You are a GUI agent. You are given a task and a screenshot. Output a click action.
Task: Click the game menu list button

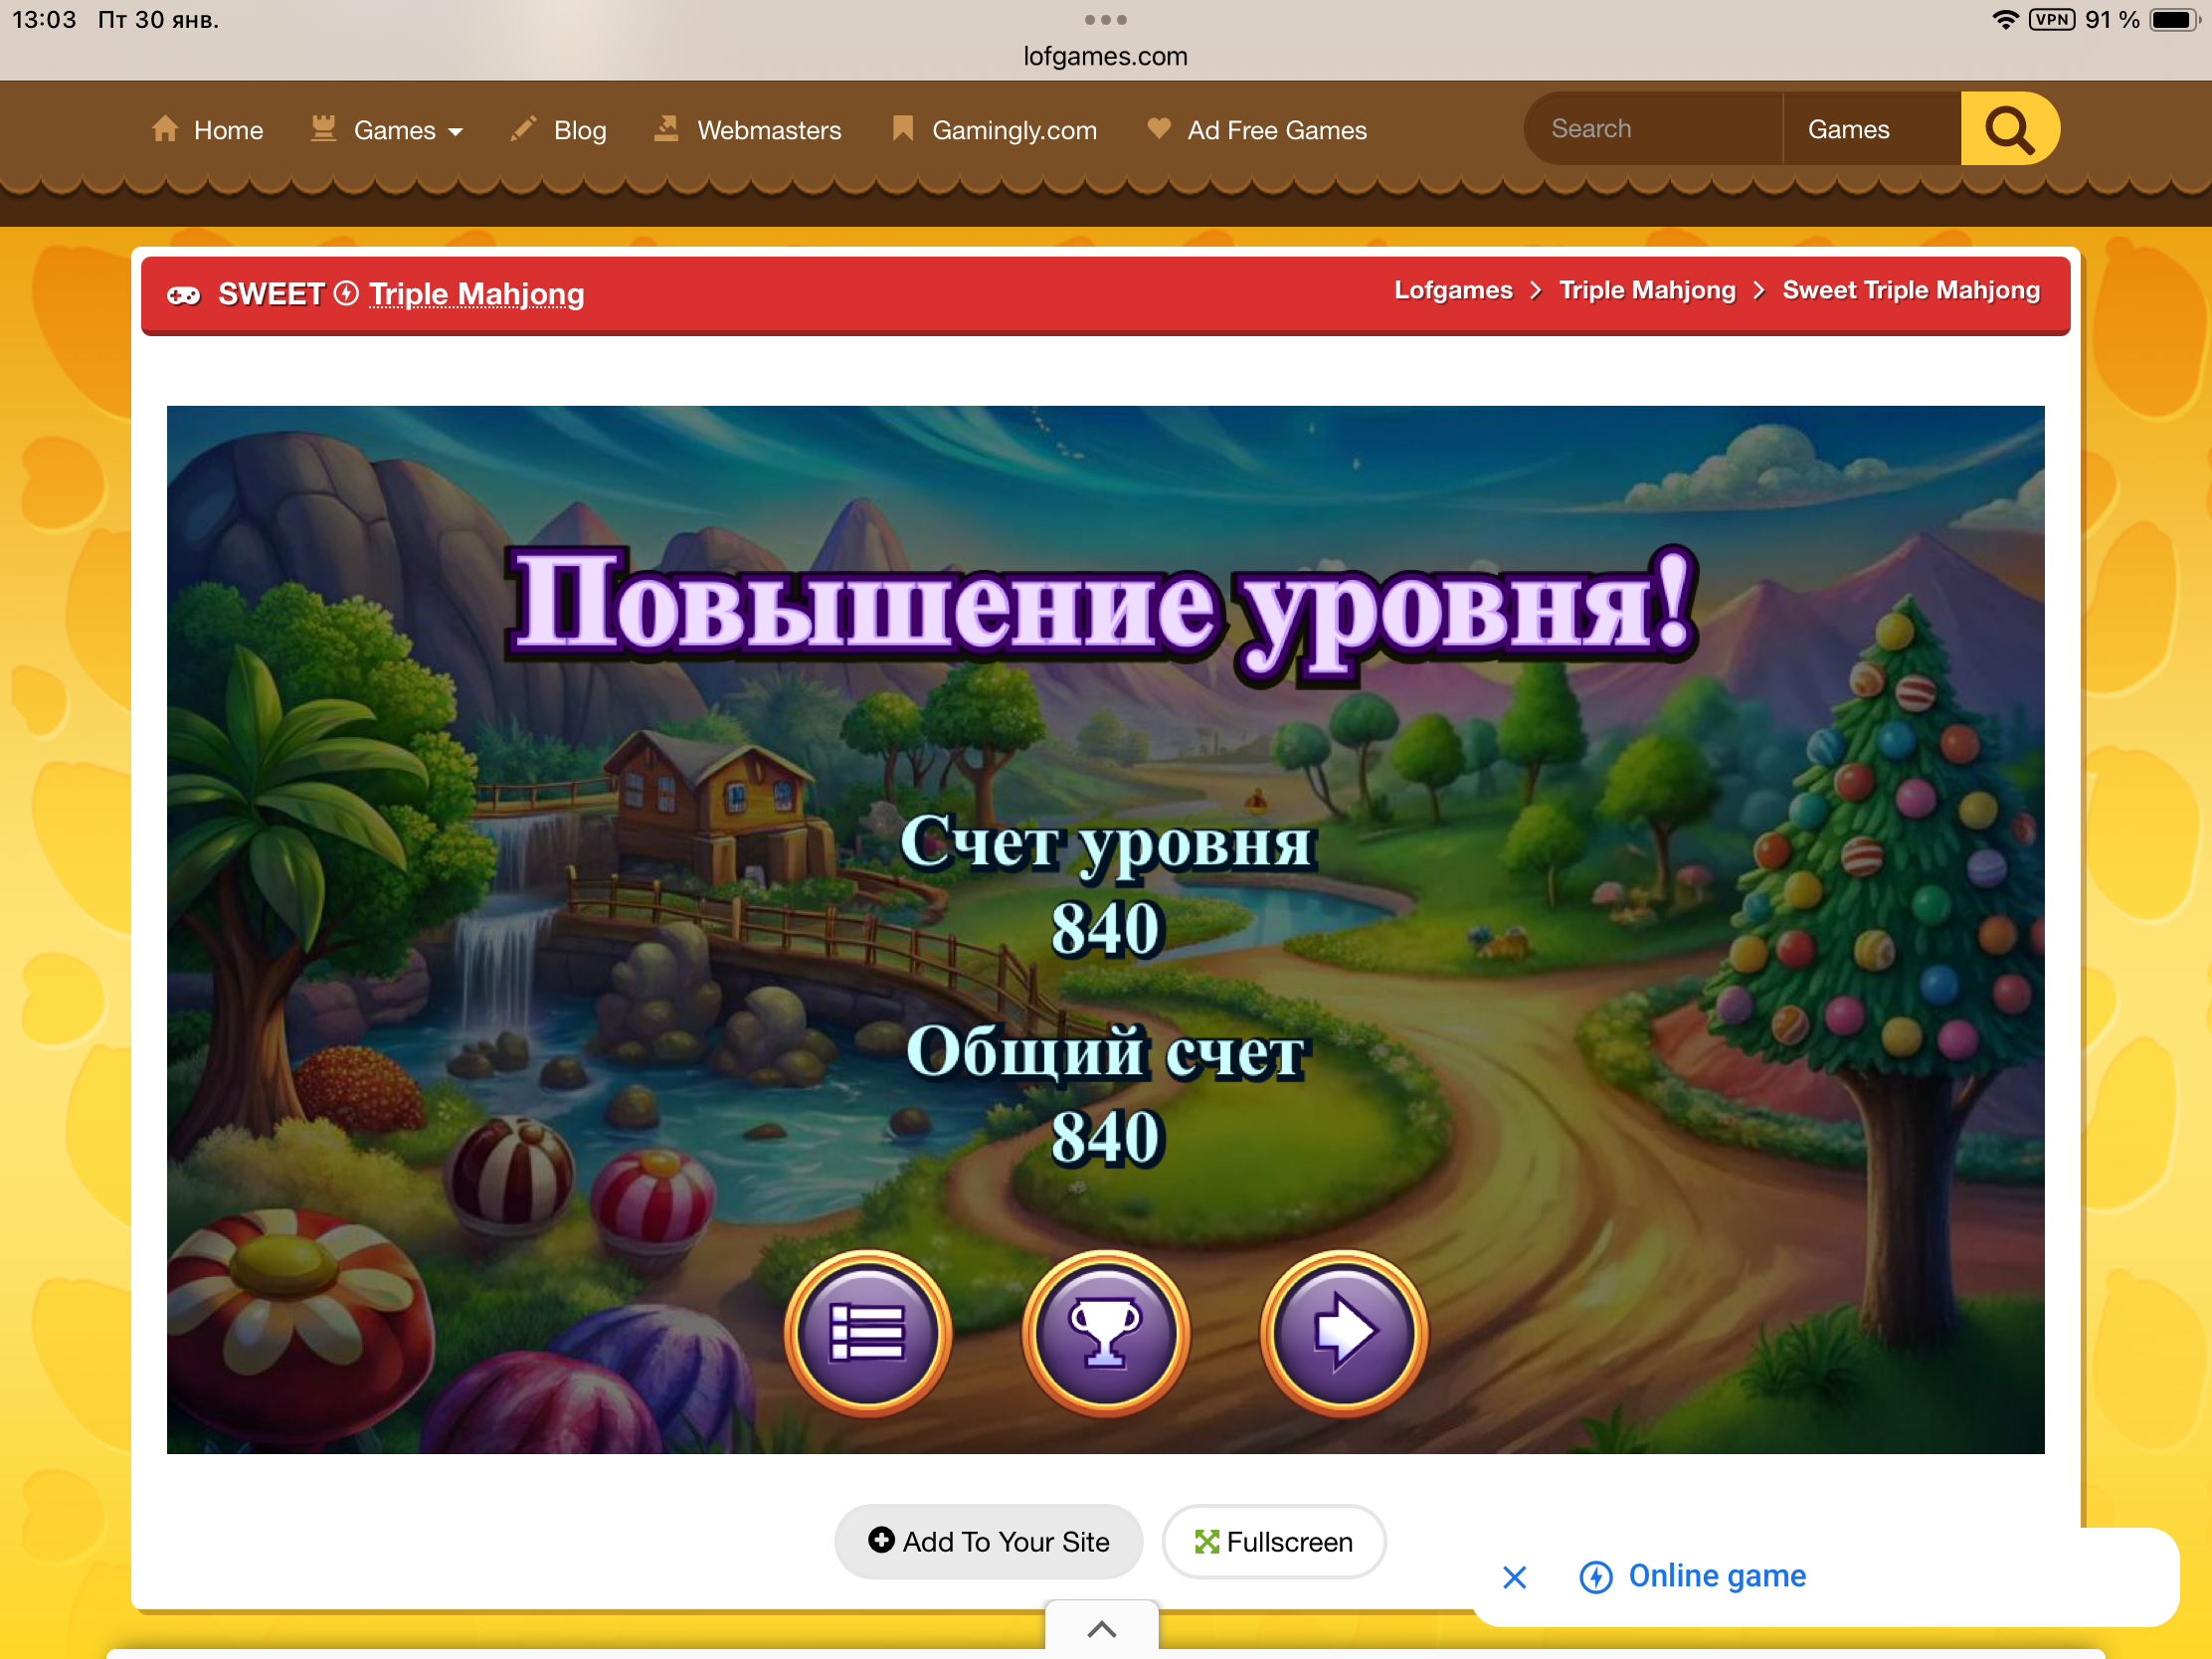tap(867, 1332)
